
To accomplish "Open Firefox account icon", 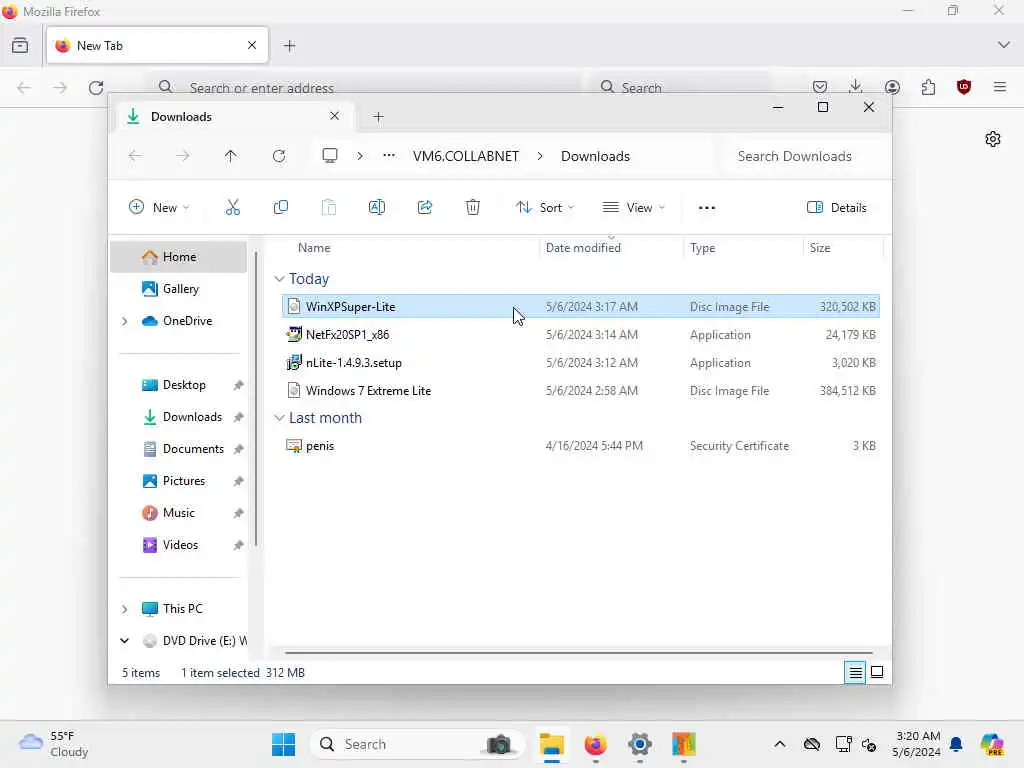I will pos(892,87).
